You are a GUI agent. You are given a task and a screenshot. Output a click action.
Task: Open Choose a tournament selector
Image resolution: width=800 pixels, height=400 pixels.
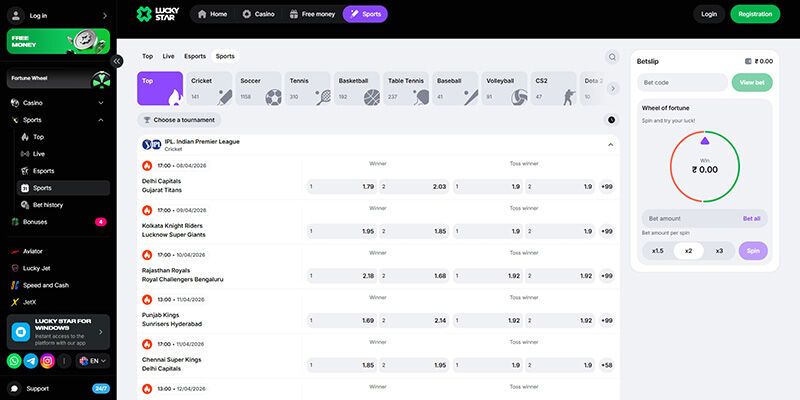(x=179, y=120)
